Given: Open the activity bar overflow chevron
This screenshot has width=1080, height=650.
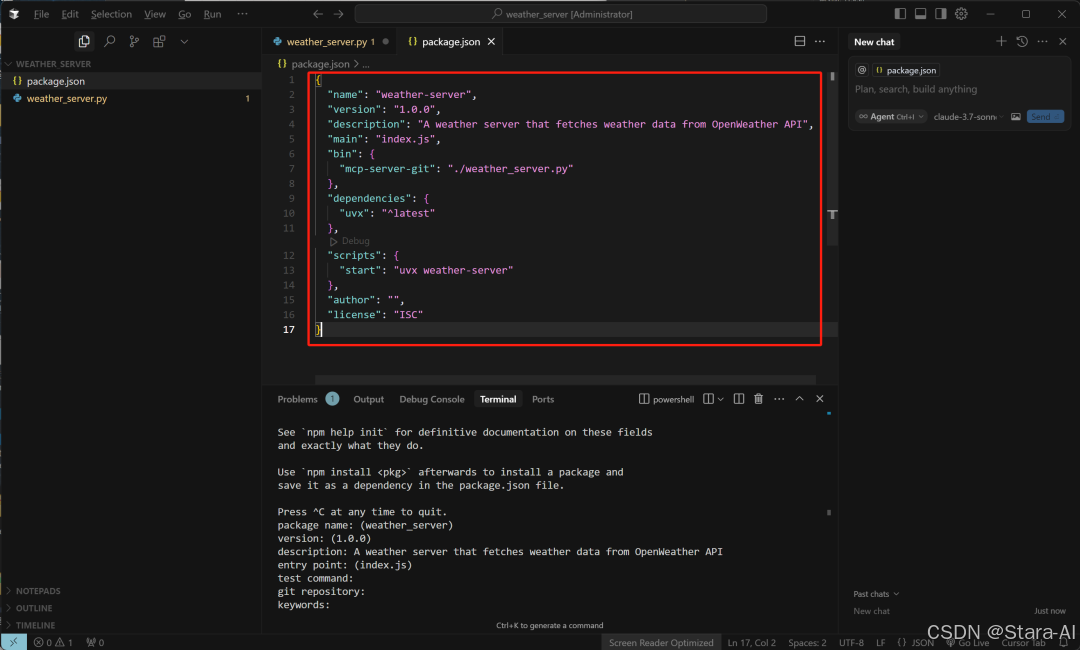Looking at the screenshot, I should click(184, 41).
